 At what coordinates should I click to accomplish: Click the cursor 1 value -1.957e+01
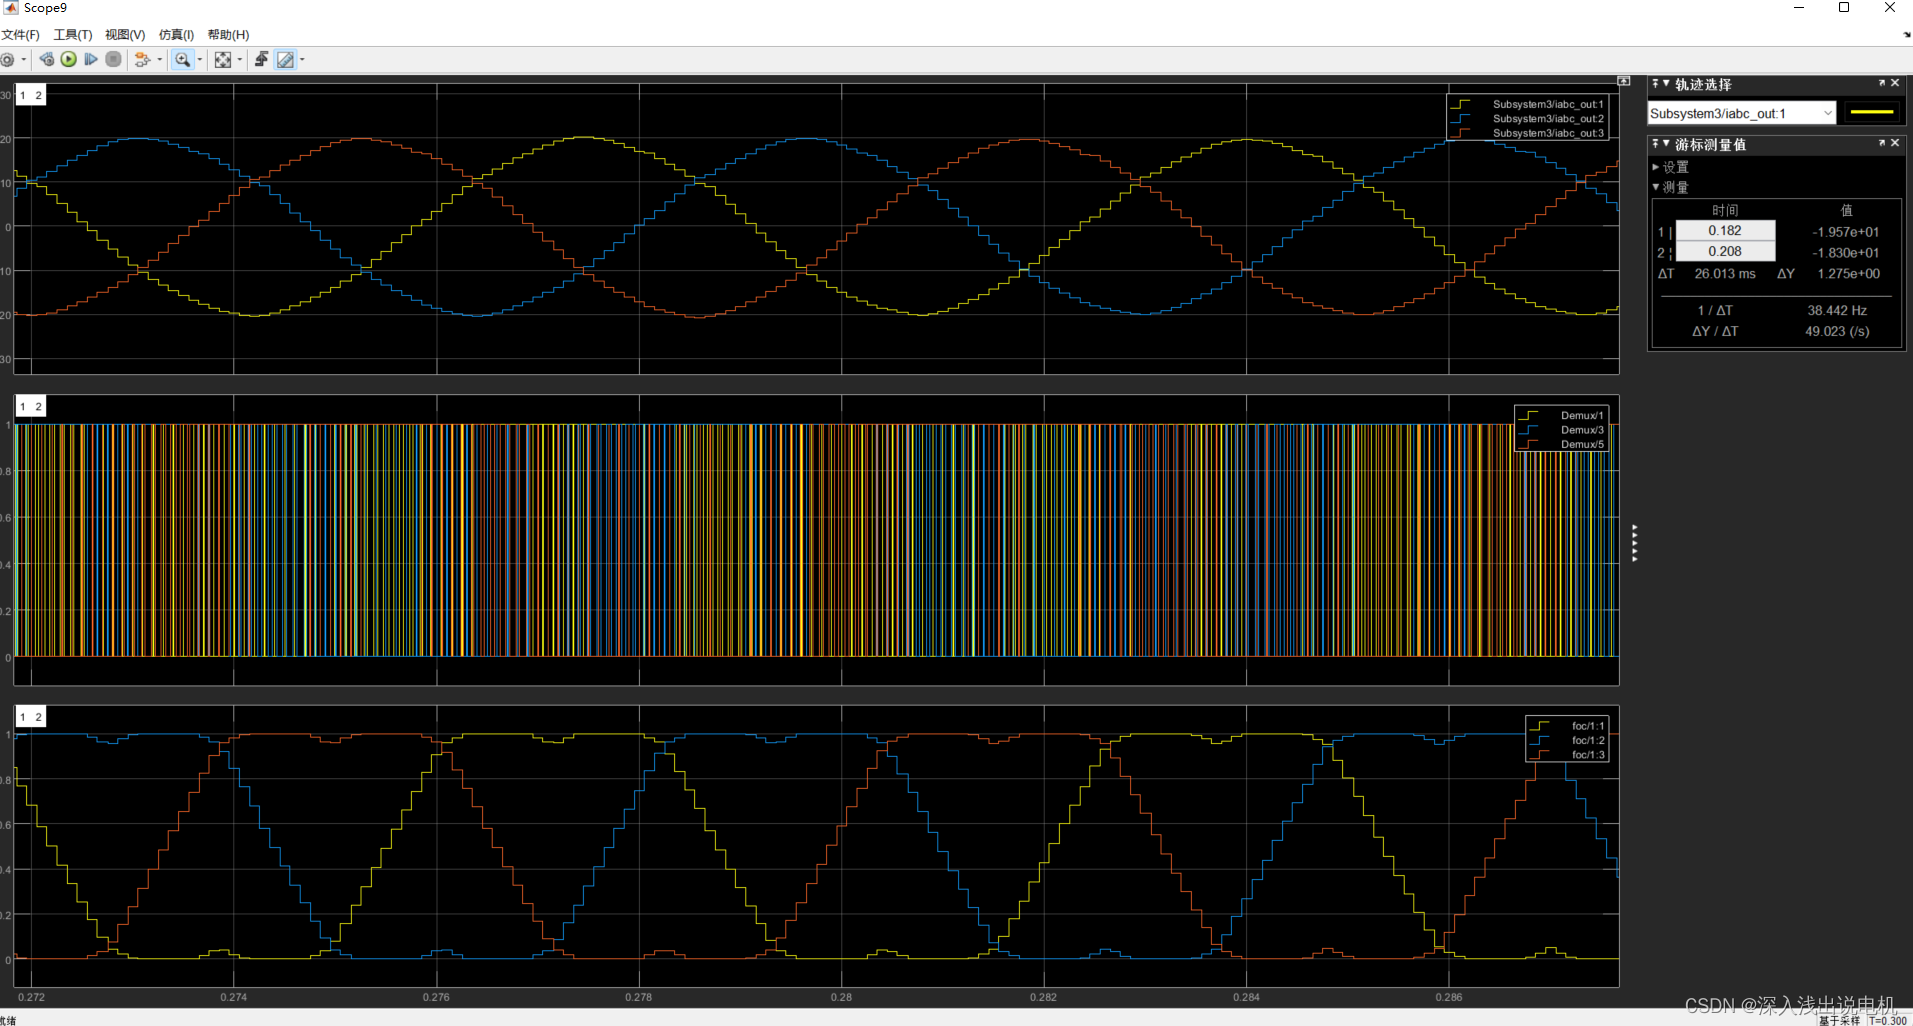pos(1845,232)
